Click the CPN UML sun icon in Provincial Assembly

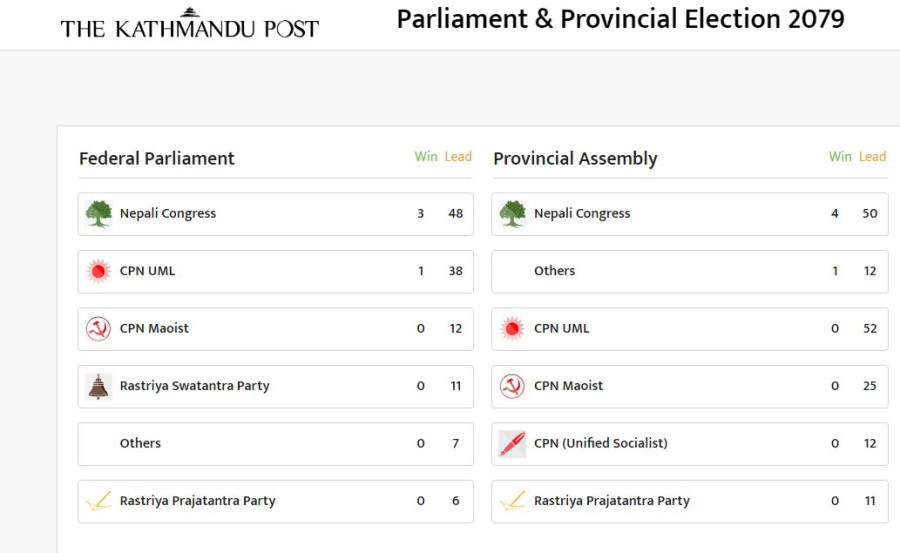pos(512,329)
